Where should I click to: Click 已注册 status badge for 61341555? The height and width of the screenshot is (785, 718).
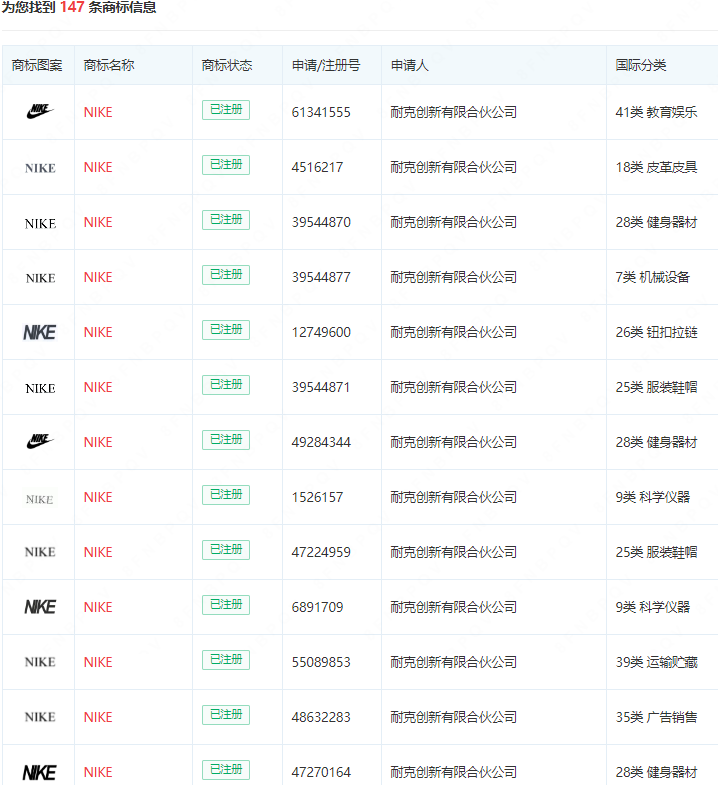[226, 110]
